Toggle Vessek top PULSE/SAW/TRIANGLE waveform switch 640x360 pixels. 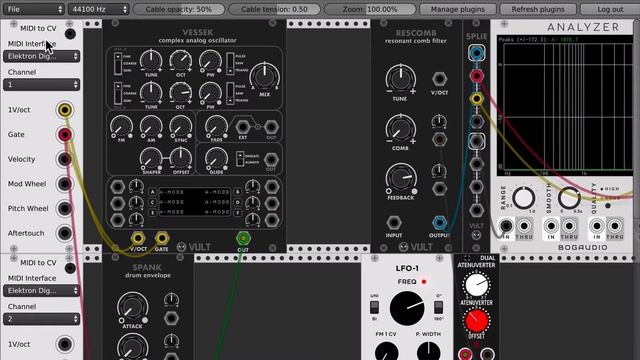tap(231, 63)
